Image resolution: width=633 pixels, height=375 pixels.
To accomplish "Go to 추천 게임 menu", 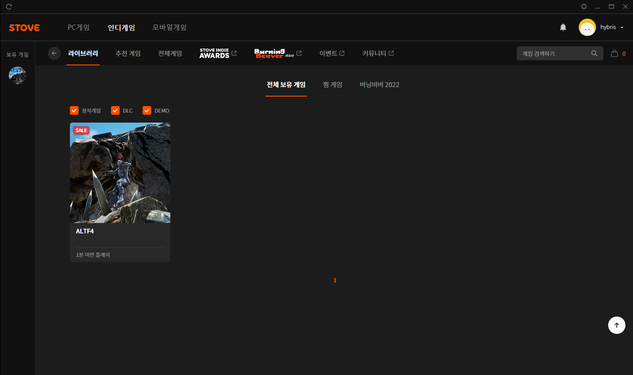I will 128,53.
